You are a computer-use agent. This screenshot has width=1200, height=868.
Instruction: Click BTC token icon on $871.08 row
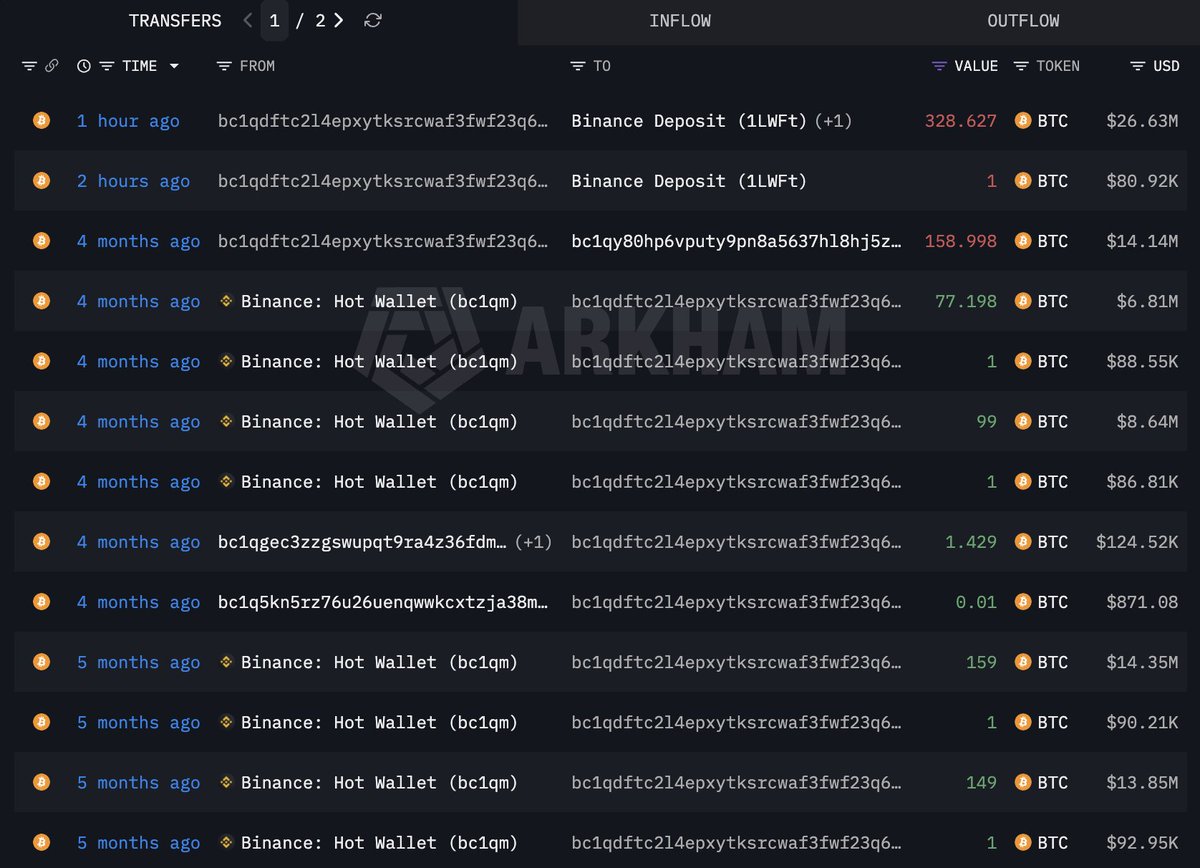[x=1022, y=601]
